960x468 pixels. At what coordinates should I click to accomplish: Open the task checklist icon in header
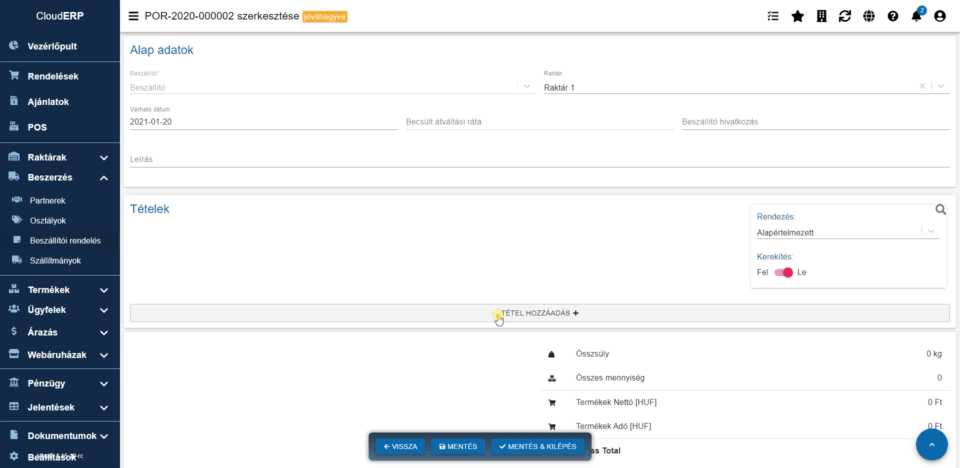coord(773,17)
